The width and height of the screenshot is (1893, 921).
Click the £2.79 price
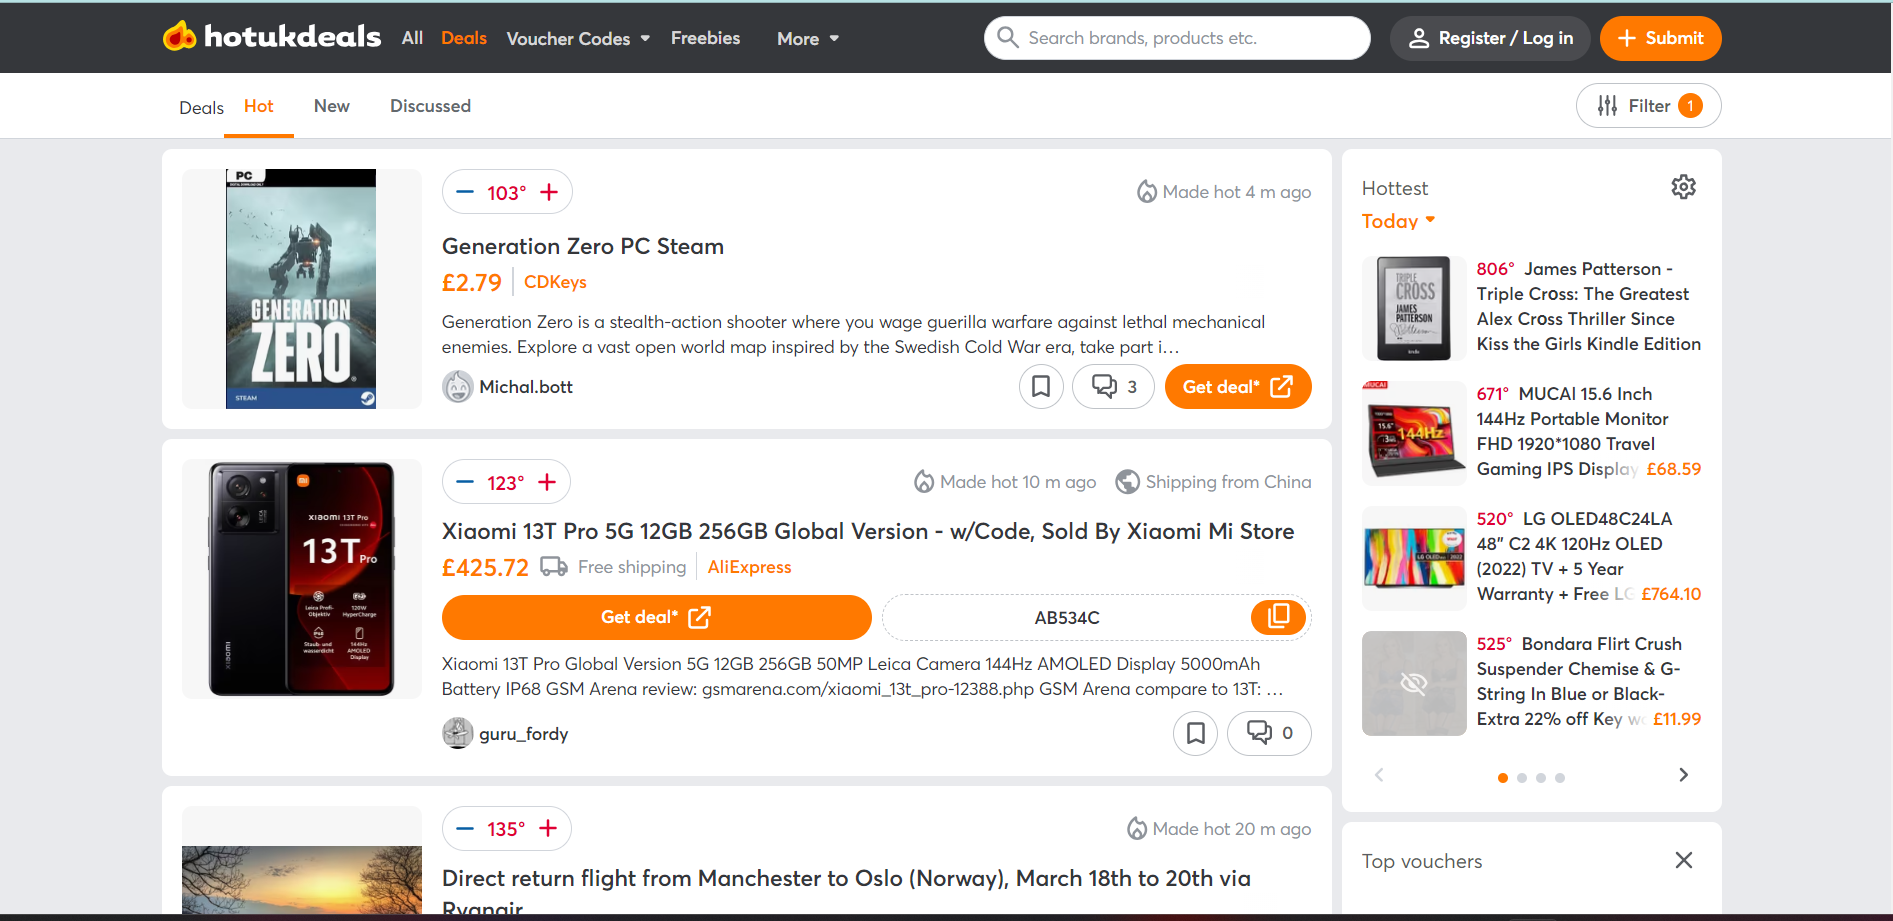coord(472,283)
